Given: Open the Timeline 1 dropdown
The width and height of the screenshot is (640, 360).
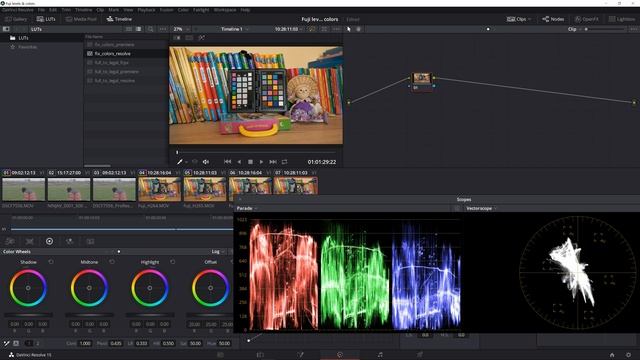Looking at the screenshot, I should [x=235, y=29].
